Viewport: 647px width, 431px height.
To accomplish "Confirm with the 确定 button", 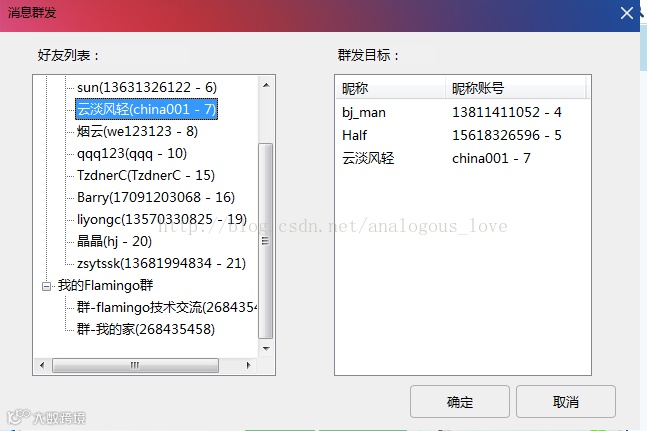I will (460, 402).
